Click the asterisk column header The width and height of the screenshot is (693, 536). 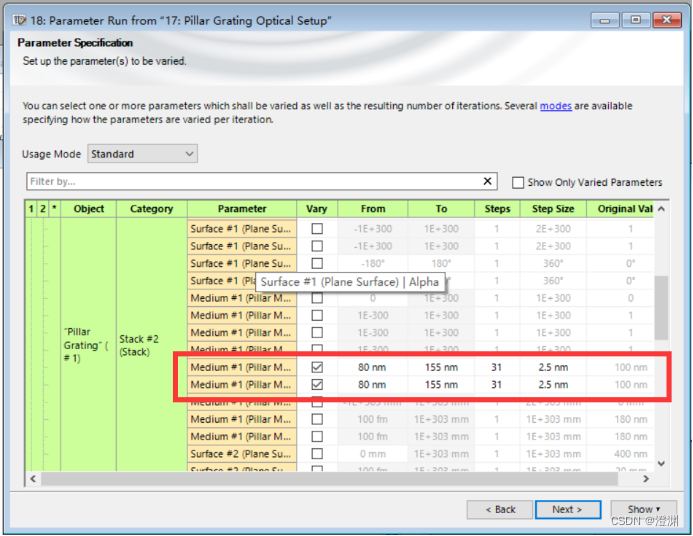(54, 209)
